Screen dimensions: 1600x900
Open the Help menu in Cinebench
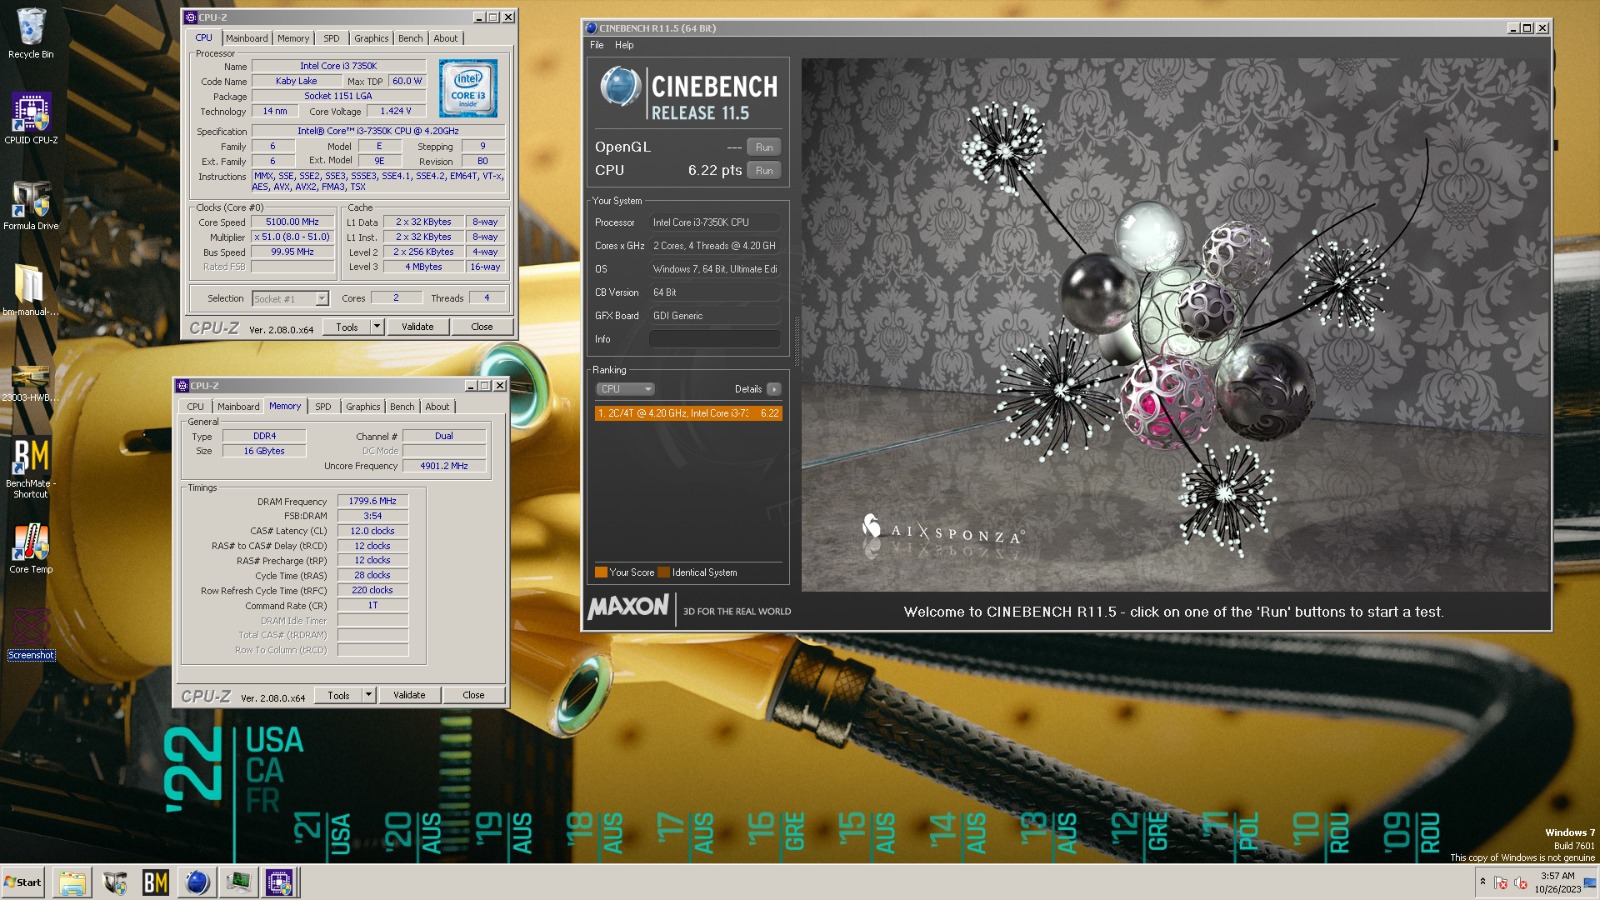click(x=624, y=45)
